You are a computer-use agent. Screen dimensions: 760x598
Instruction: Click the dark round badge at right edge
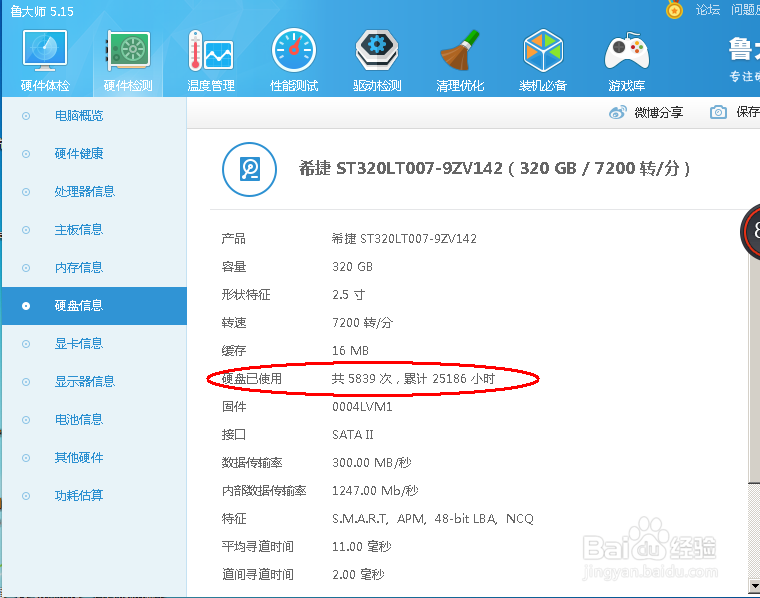751,232
